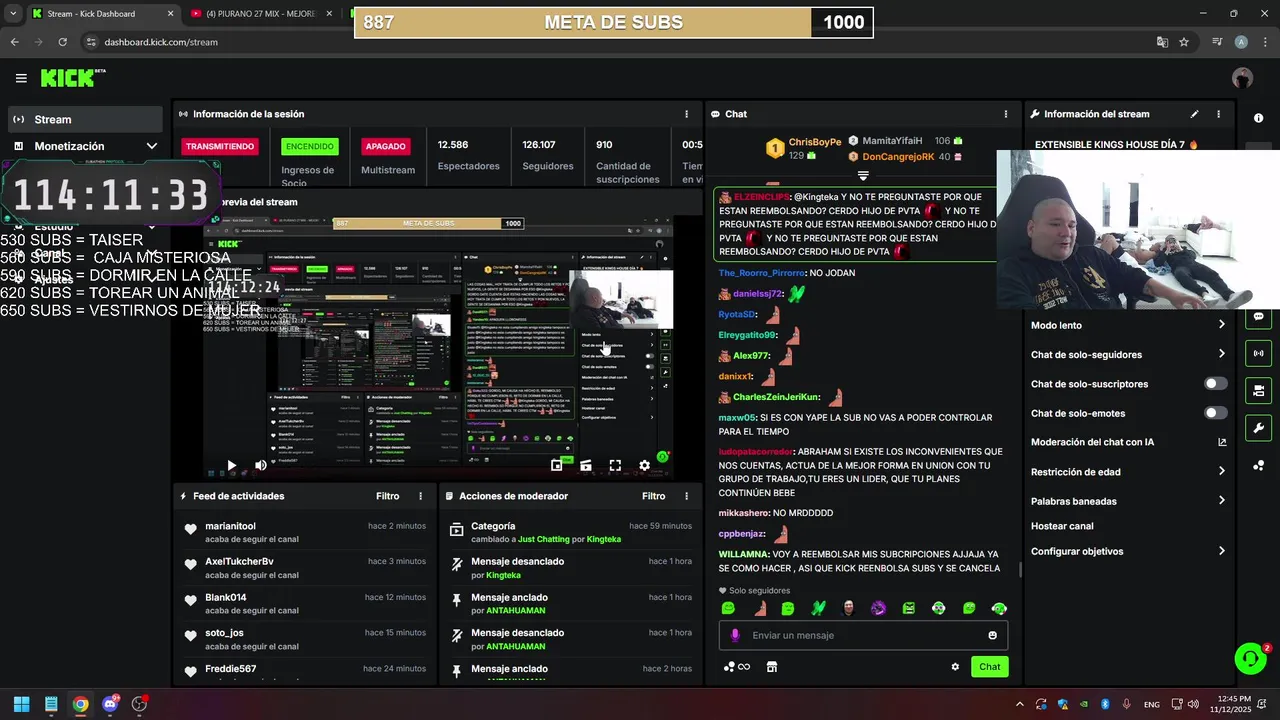
Task: Switch to PIURANO 27 MIX YouTube tab
Action: pyautogui.click(x=261, y=14)
